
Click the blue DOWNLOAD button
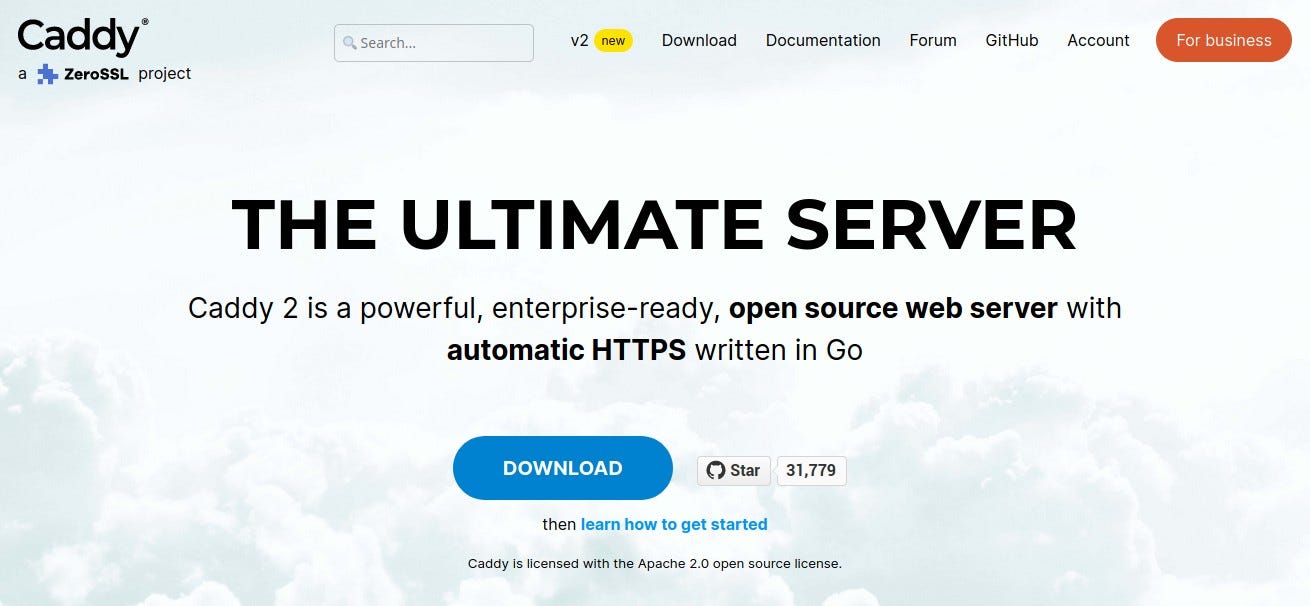pos(563,468)
